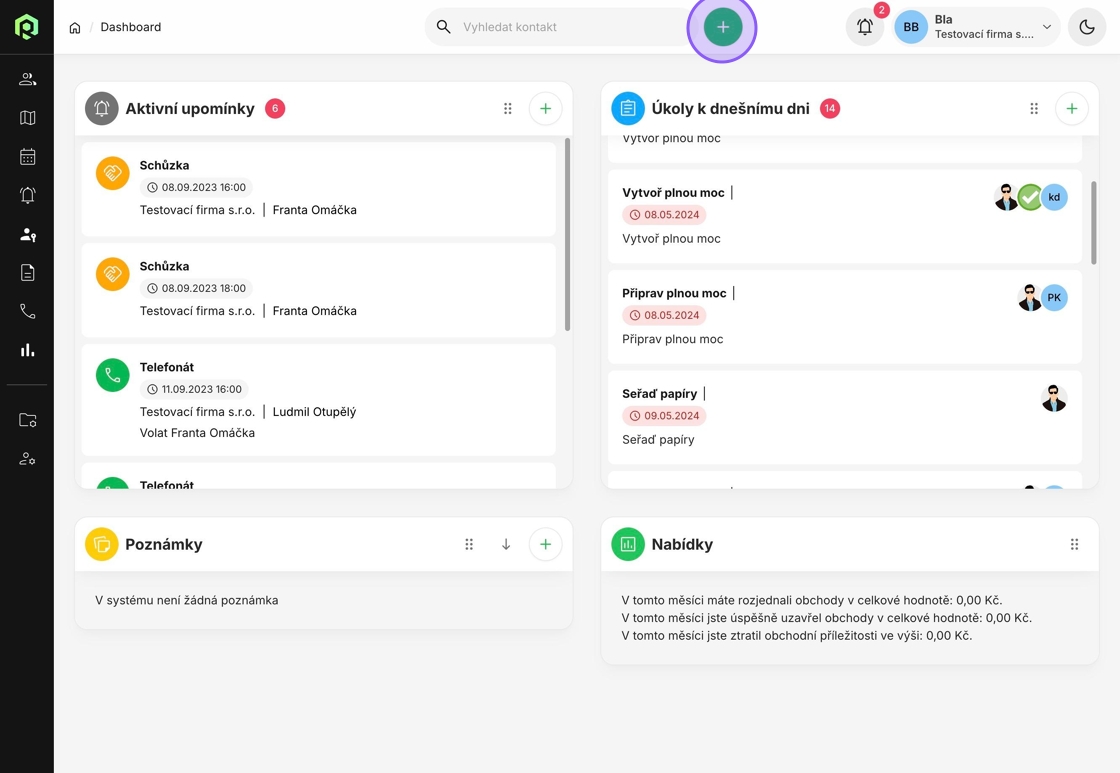The height and width of the screenshot is (773, 1120).
Task: Click the magnifier search icon
Action: pyautogui.click(x=444, y=27)
